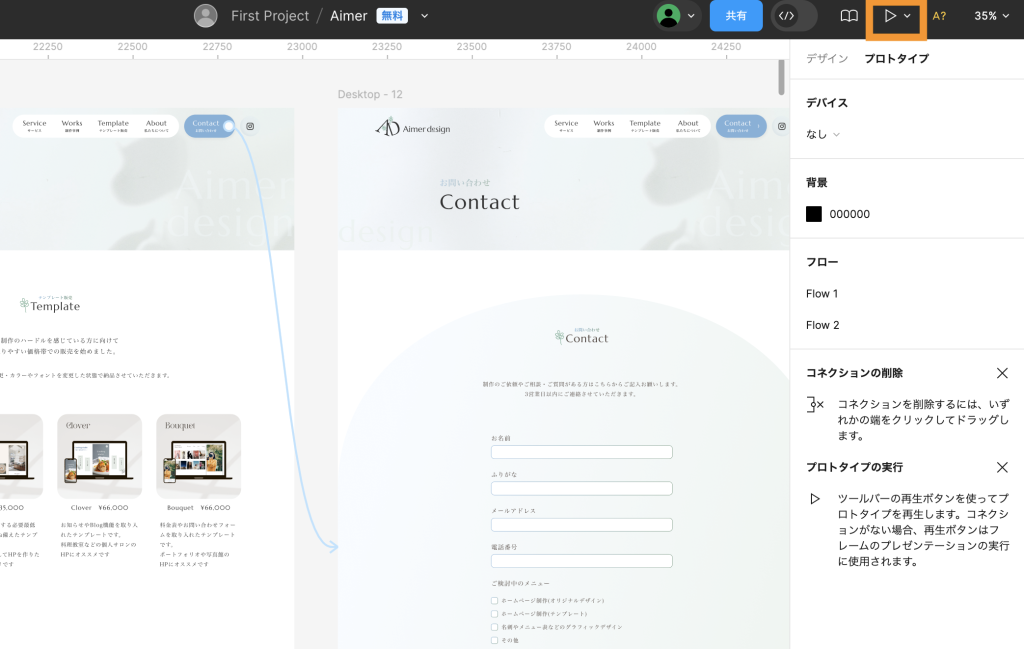
Task: Click the black 背景 color swatch
Action: point(814,214)
